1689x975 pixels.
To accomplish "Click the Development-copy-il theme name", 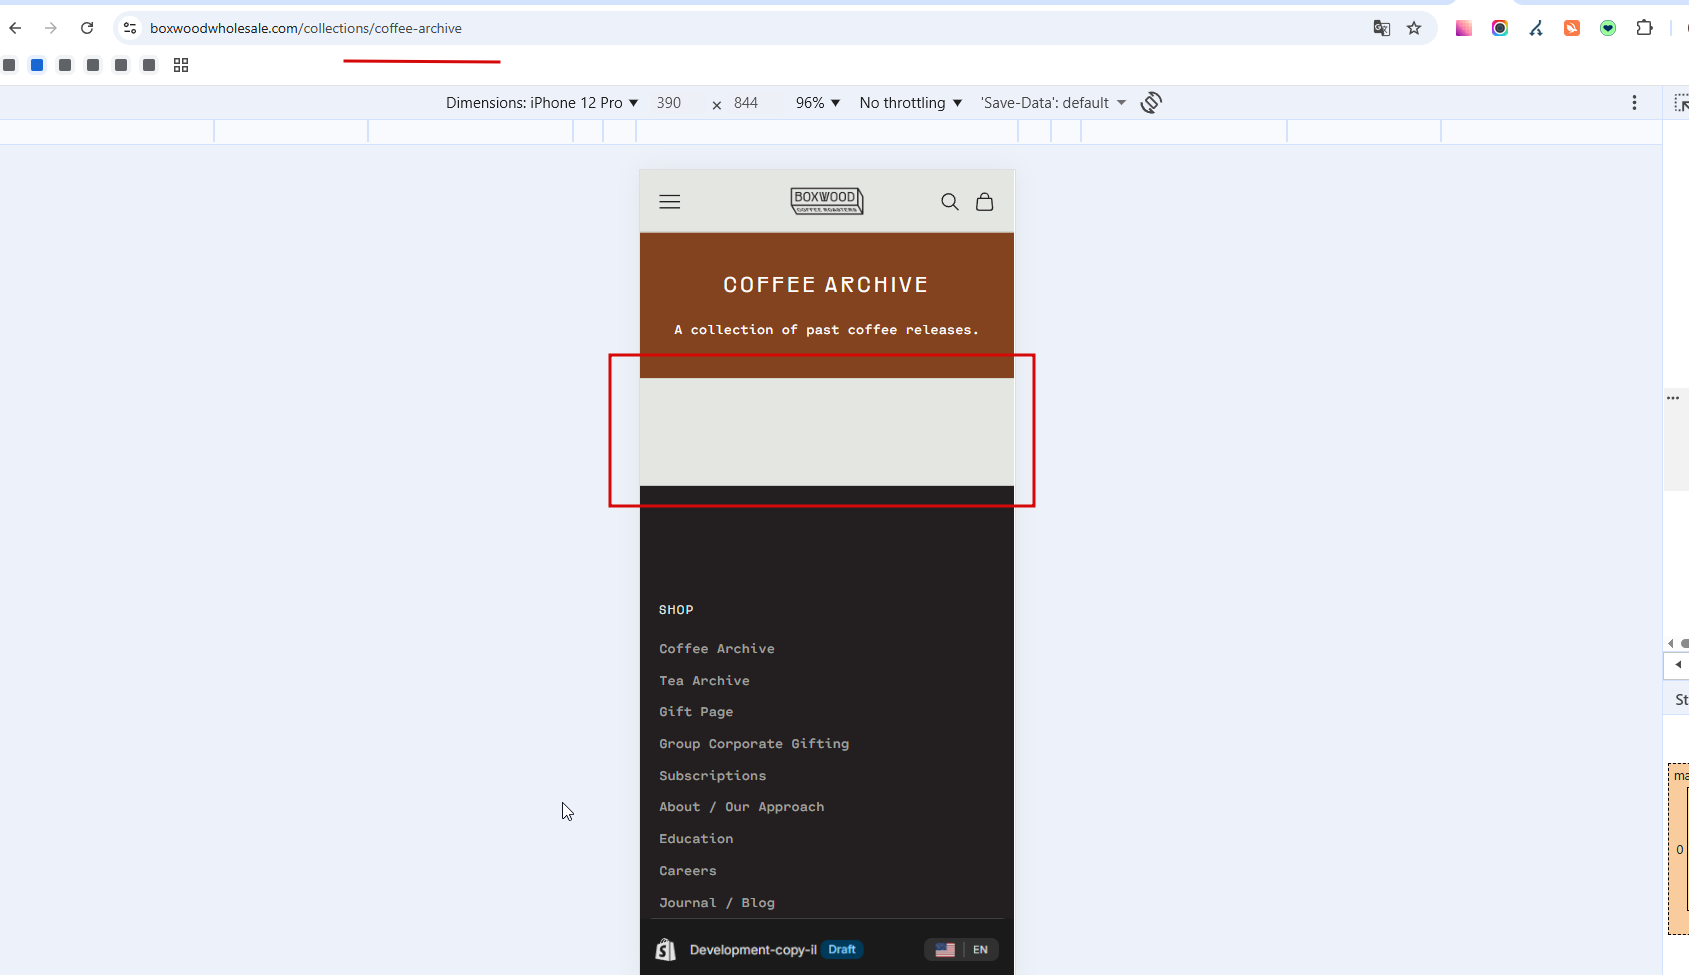I will [753, 950].
